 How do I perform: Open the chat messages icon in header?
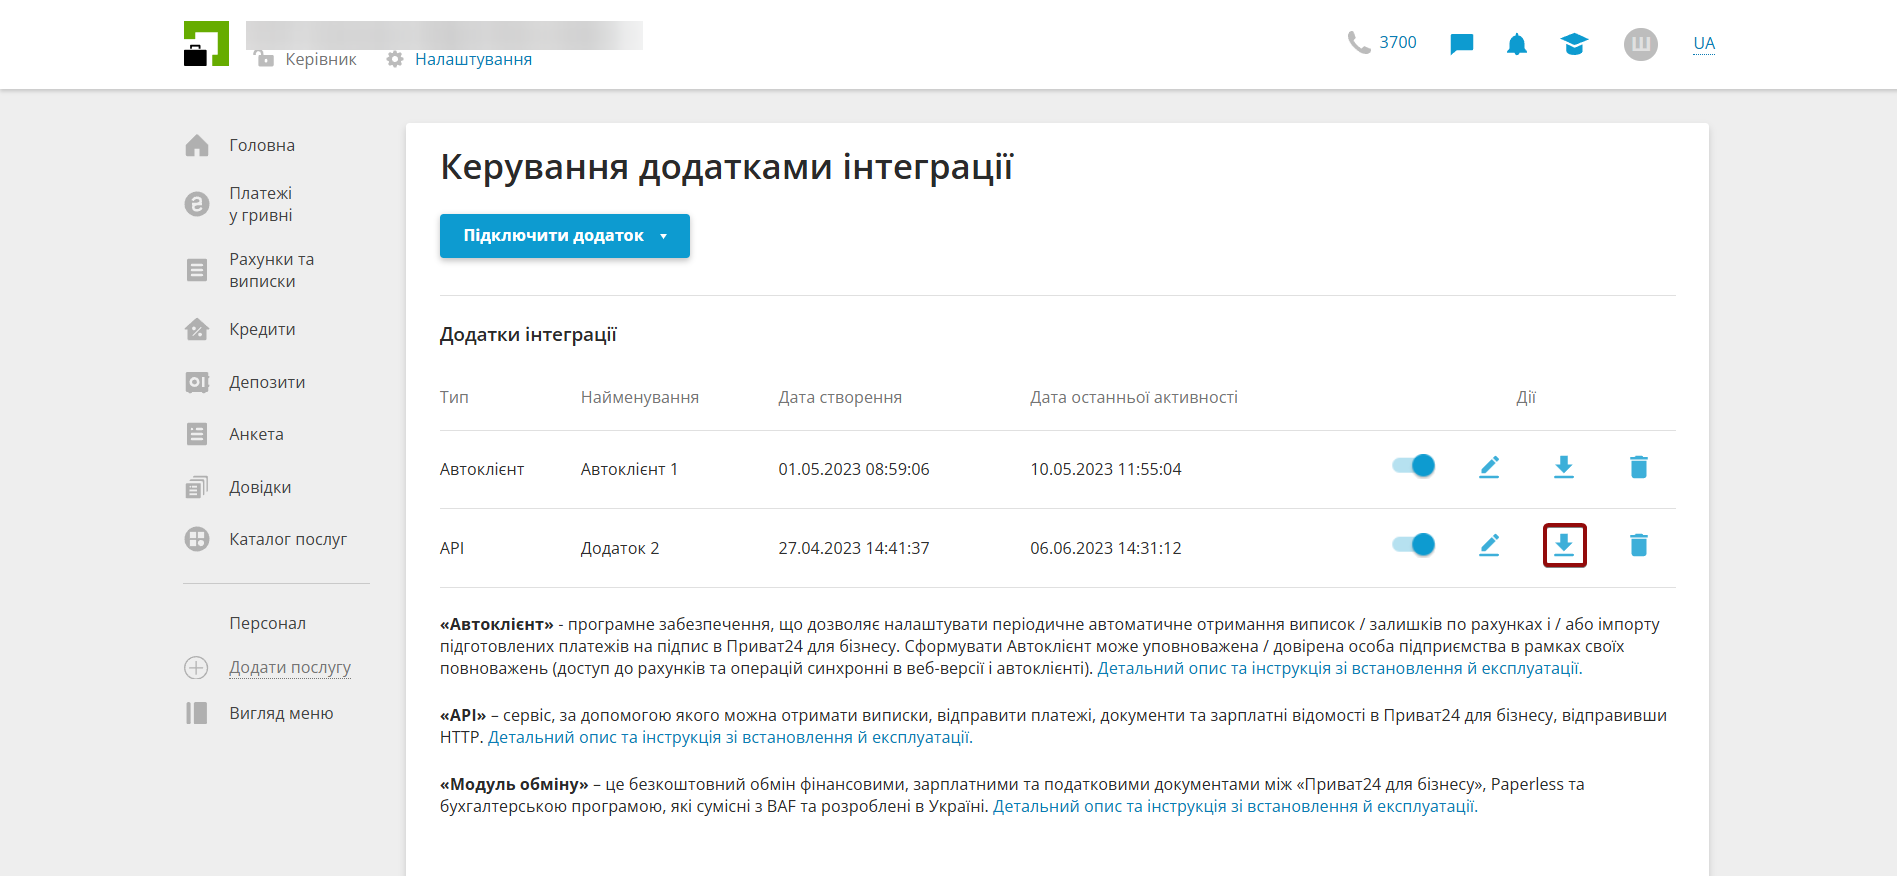click(x=1461, y=44)
